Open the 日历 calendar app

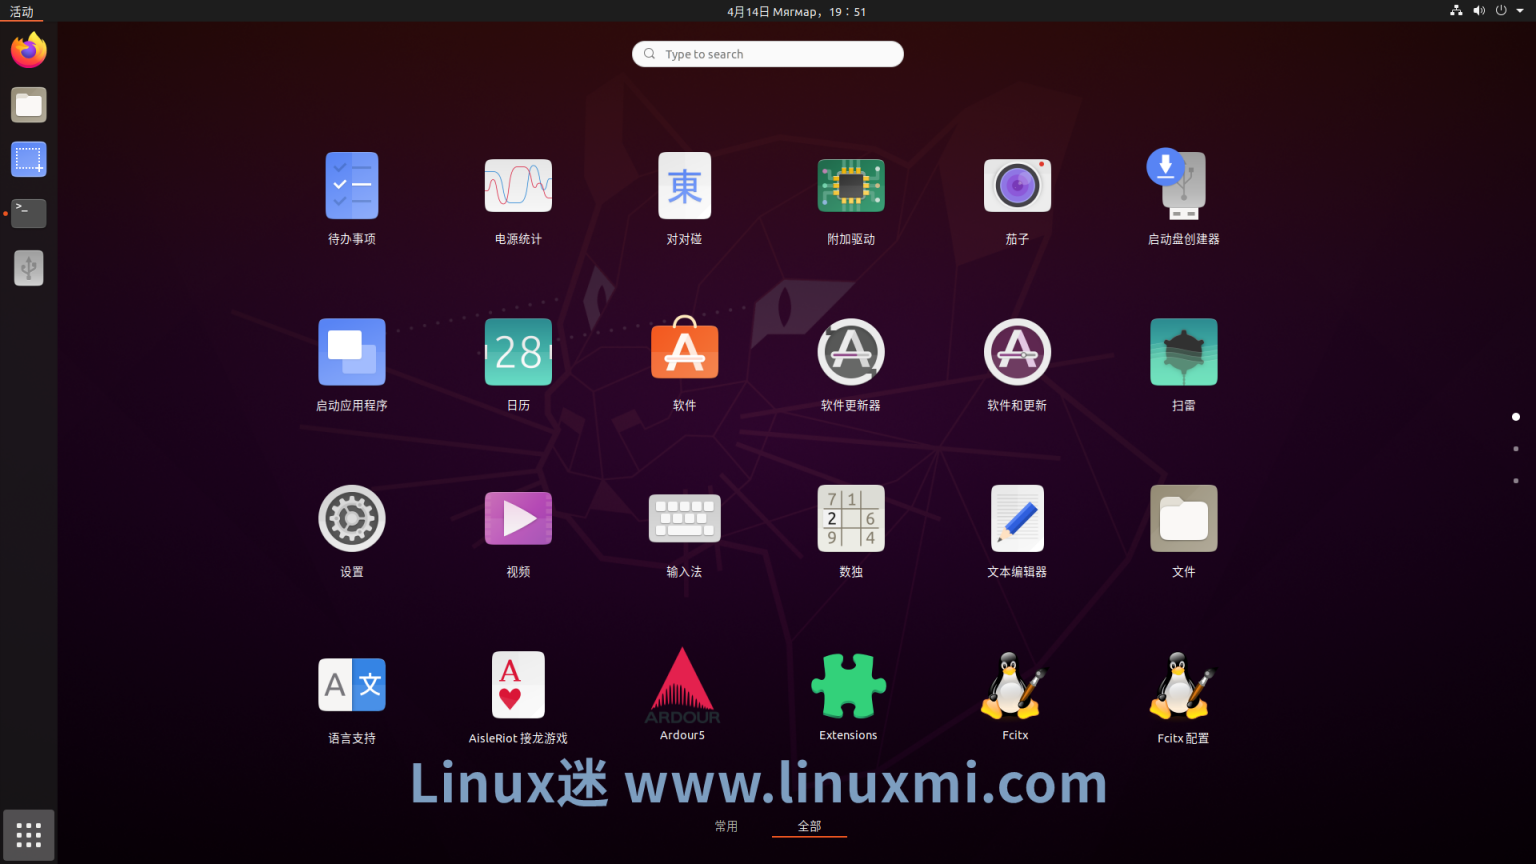(518, 352)
